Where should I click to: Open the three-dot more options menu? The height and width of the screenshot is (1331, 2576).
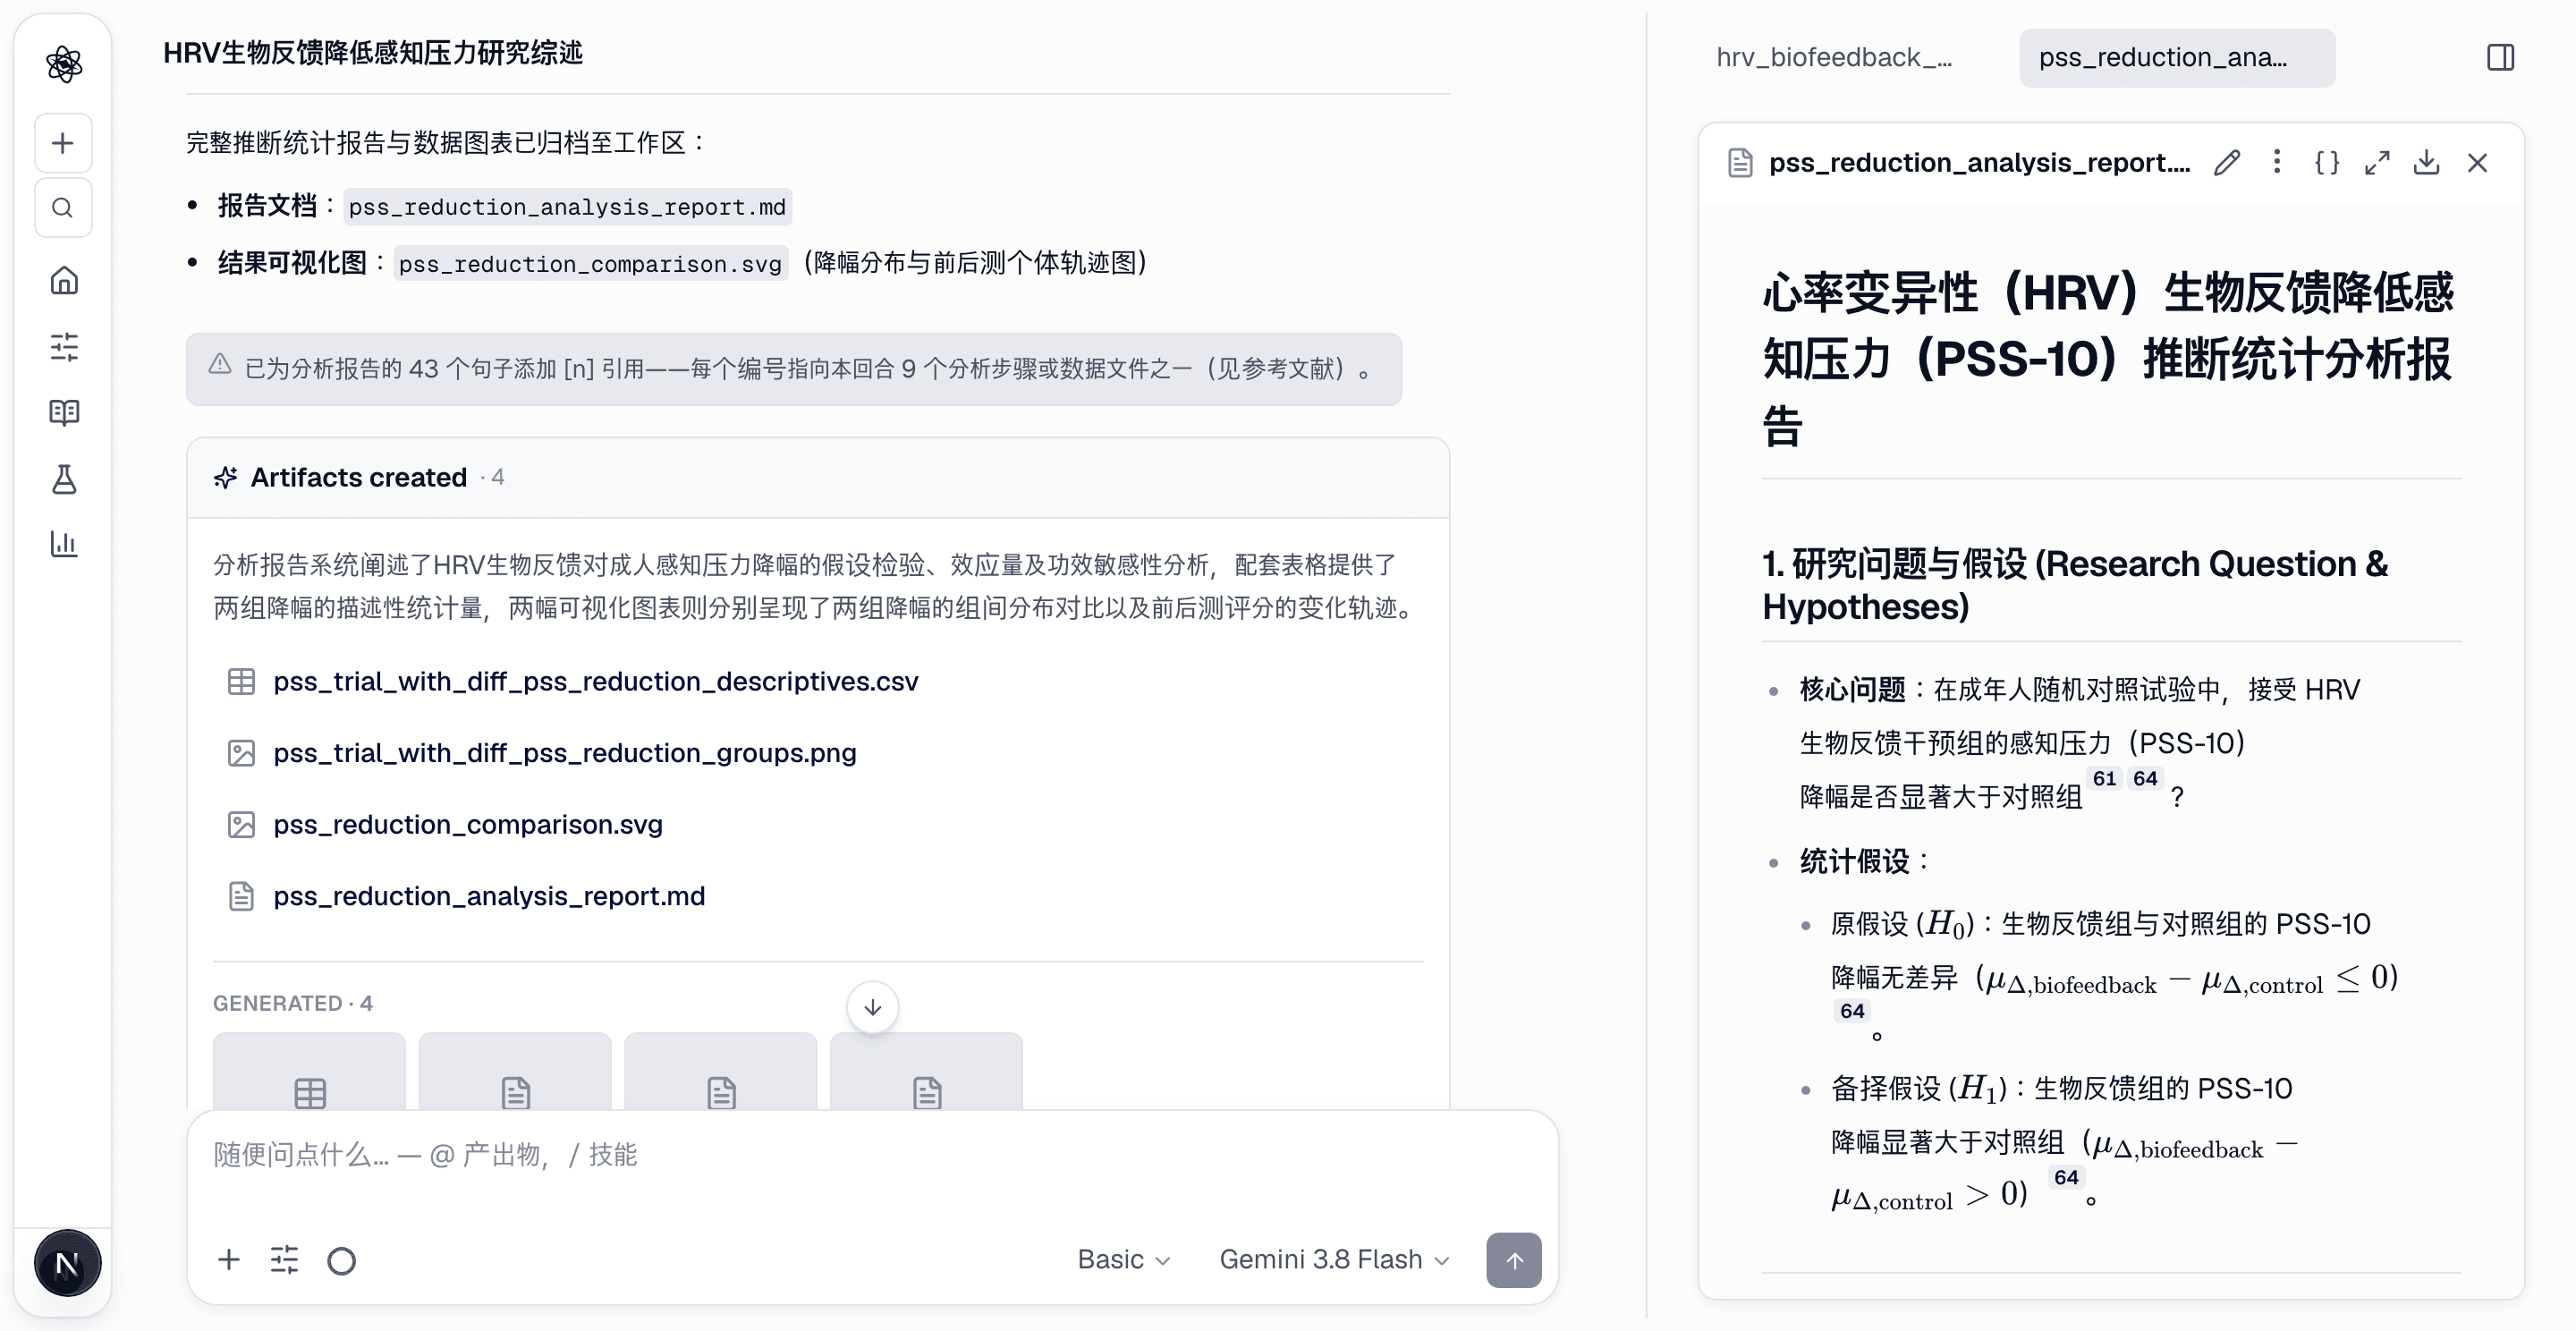point(2277,162)
